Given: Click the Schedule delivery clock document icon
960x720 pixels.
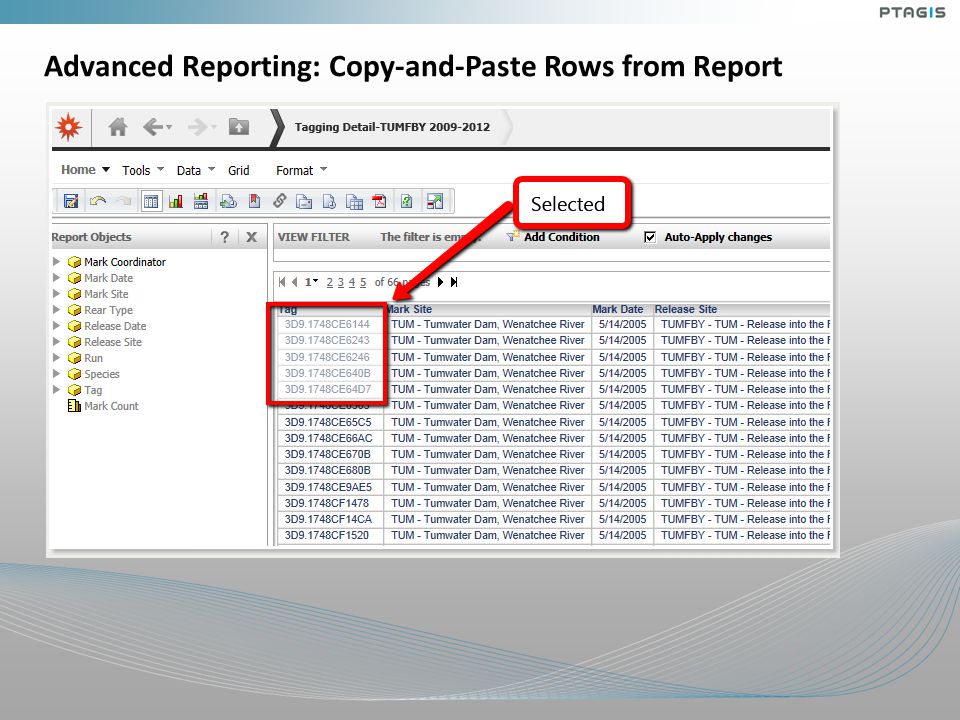Looking at the screenshot, I should (x=329, y=201).
